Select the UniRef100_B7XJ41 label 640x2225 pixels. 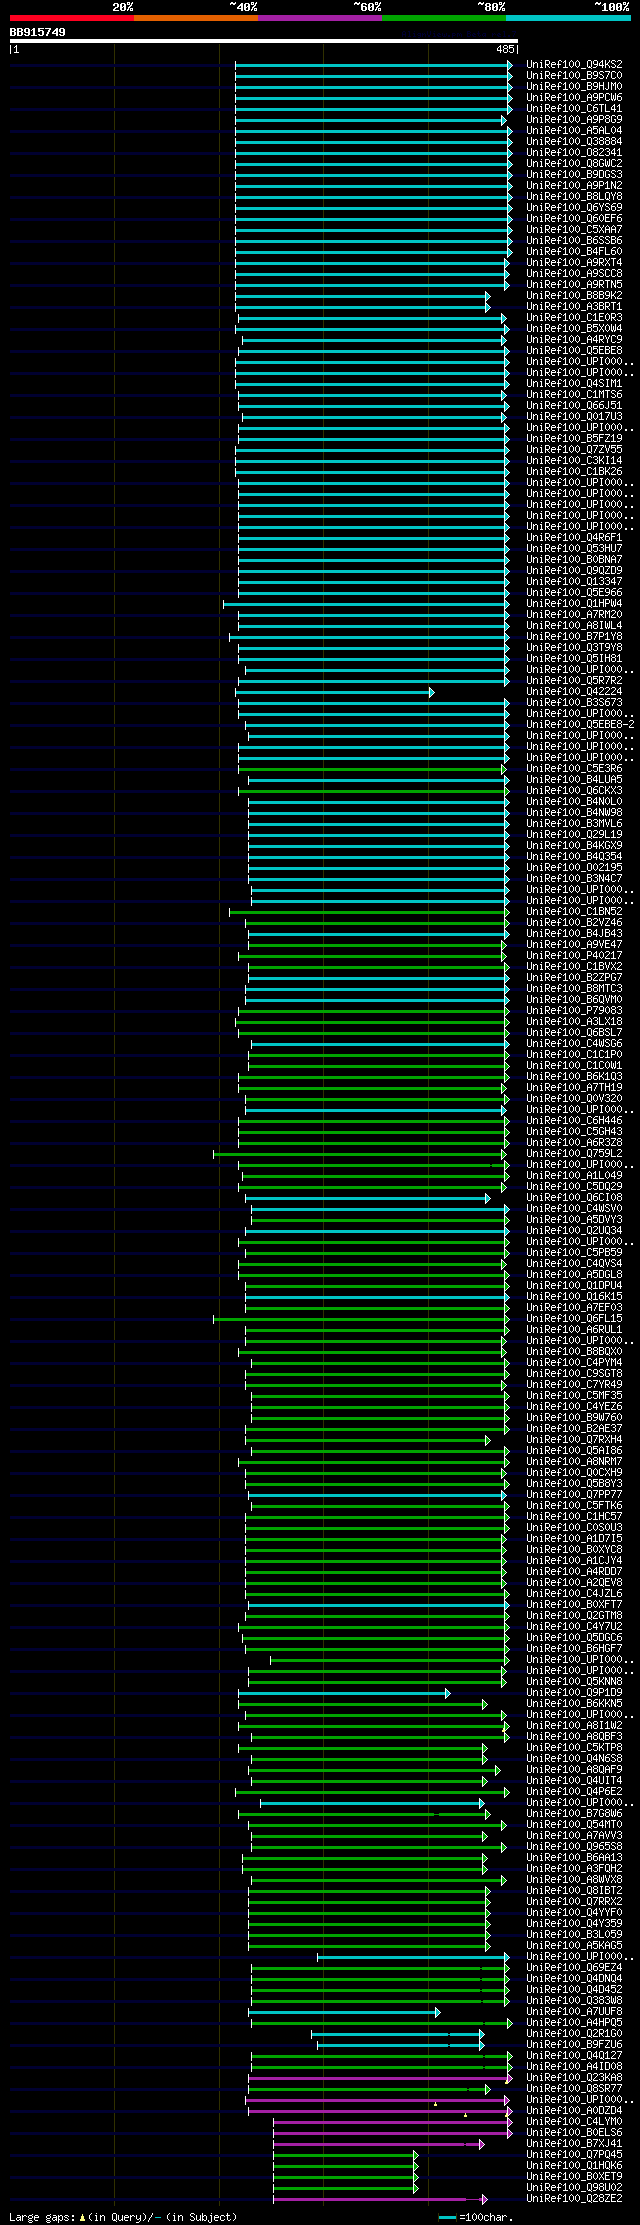[x=574, y=2143]
